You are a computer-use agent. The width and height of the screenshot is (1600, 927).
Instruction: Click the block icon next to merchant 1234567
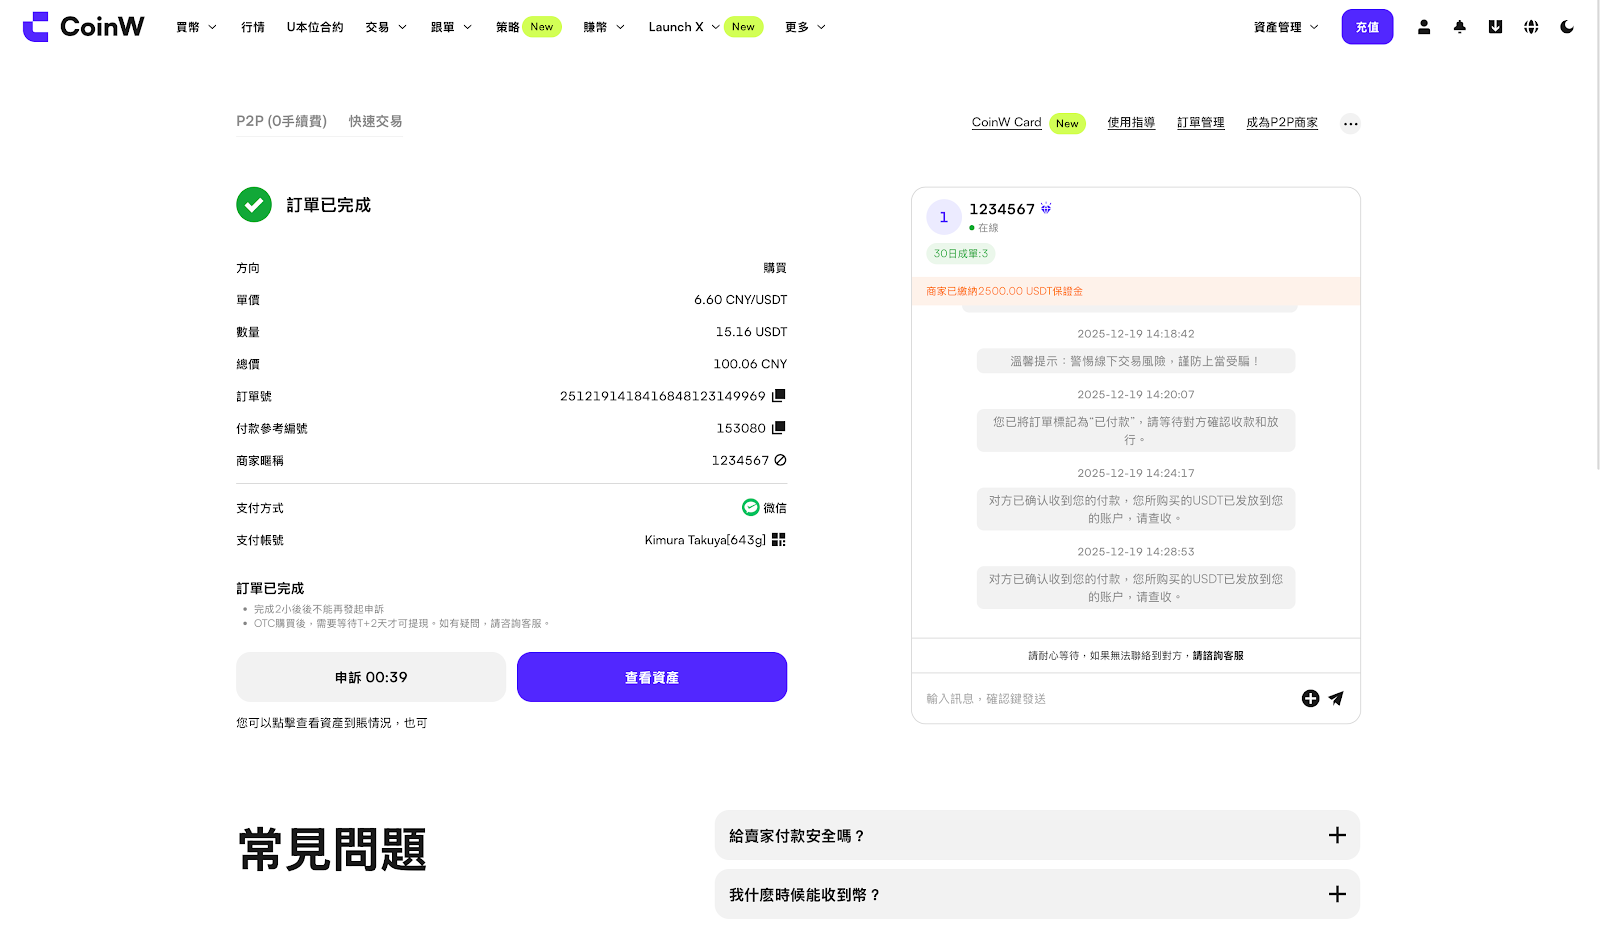click(x=780, y=460)
